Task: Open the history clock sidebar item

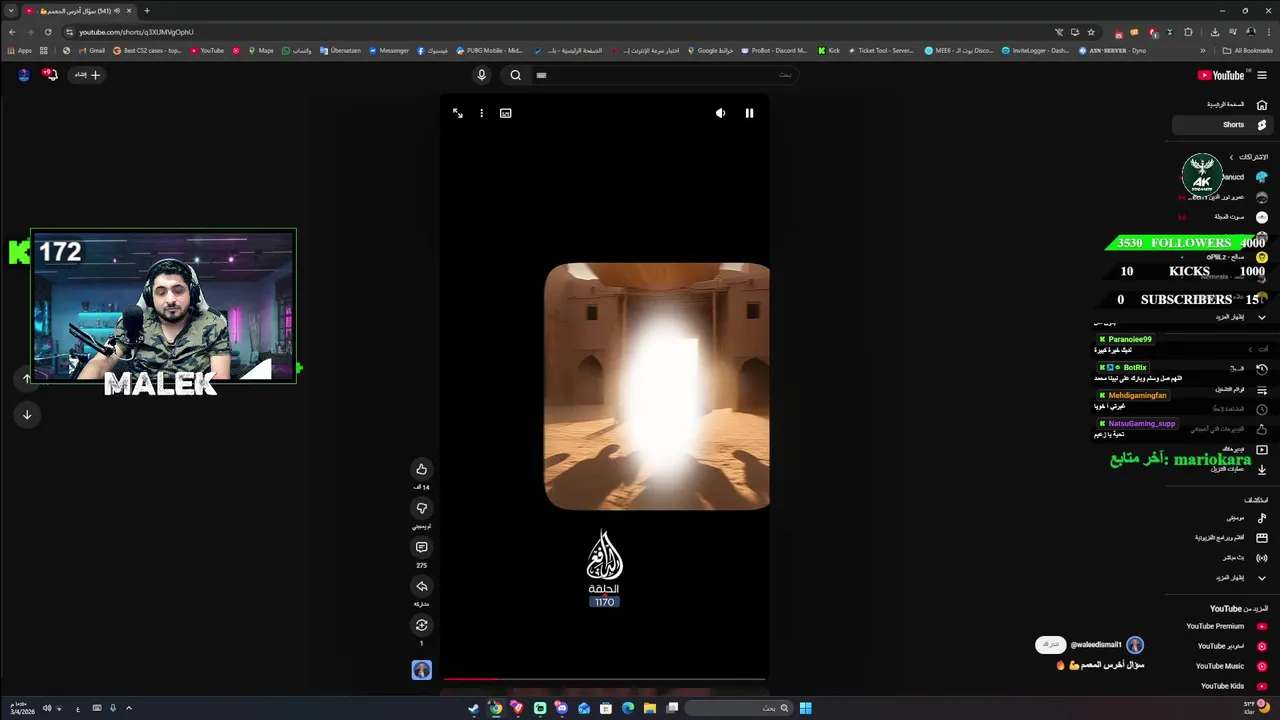Action: [1261, 369]
